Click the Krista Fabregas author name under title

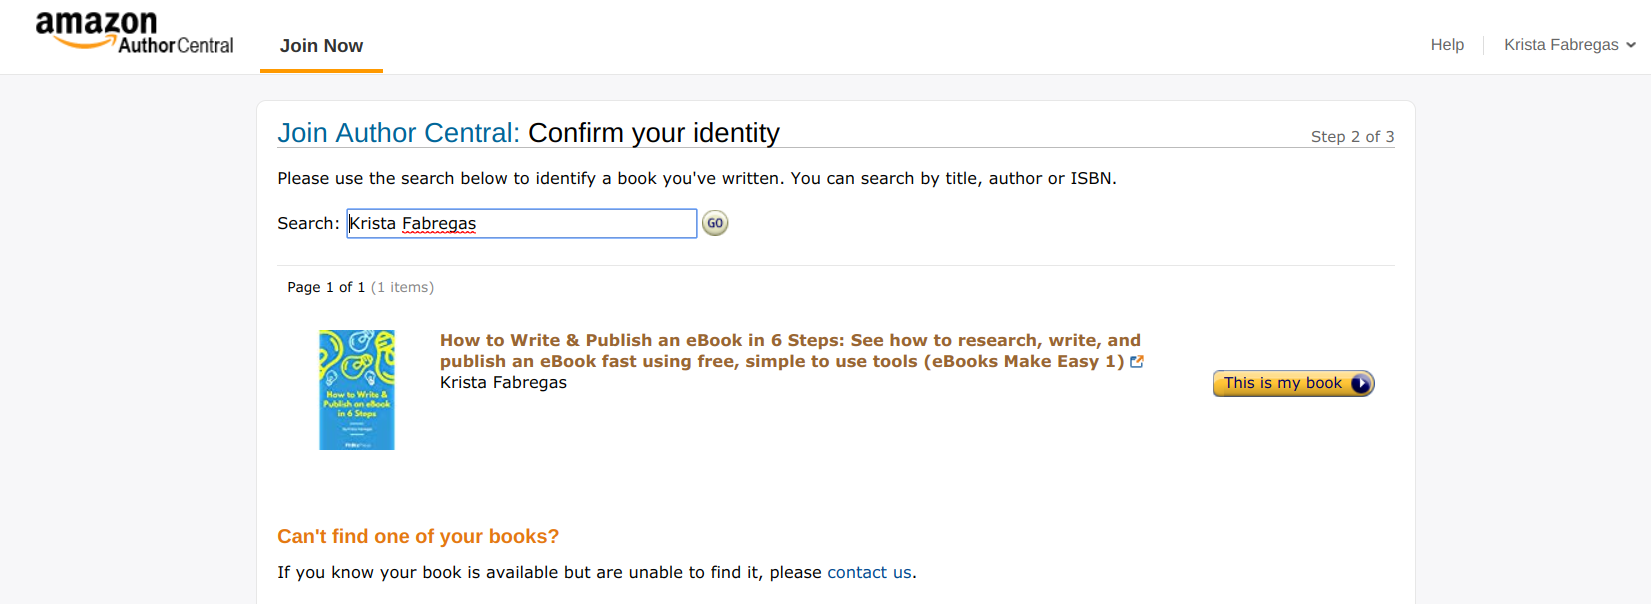click(503, 383)
